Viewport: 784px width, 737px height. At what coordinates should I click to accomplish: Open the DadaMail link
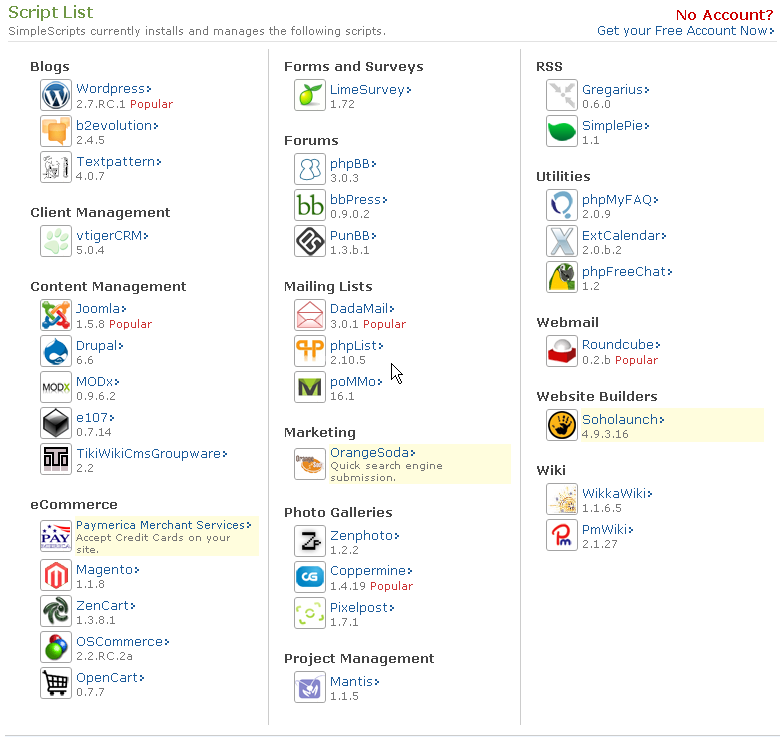[362, 308]
